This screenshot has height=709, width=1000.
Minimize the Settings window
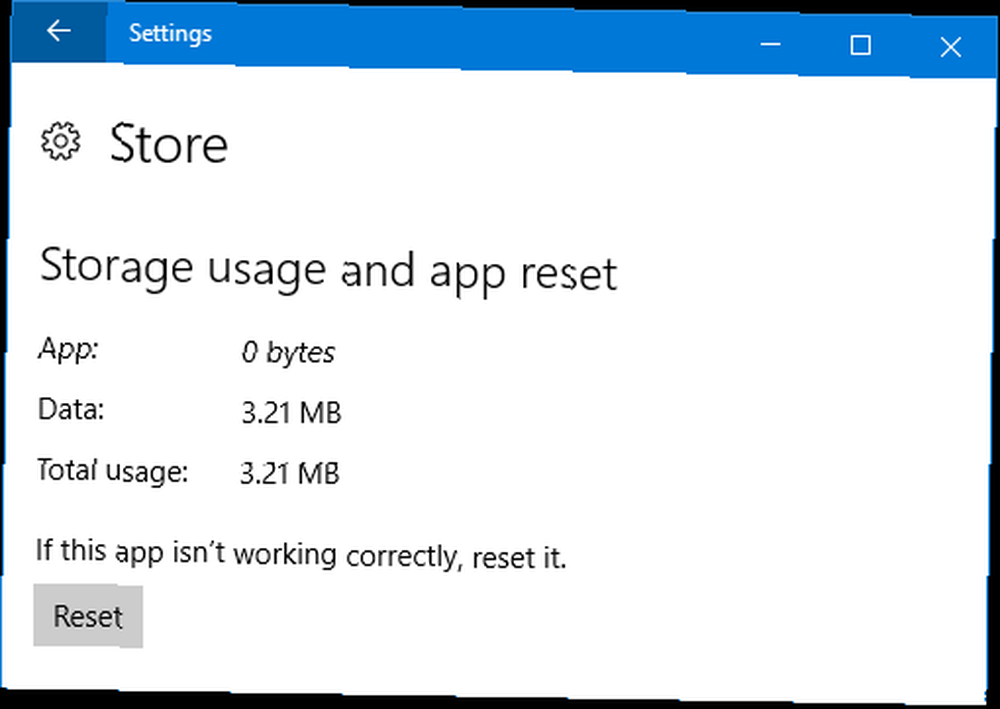770,44
